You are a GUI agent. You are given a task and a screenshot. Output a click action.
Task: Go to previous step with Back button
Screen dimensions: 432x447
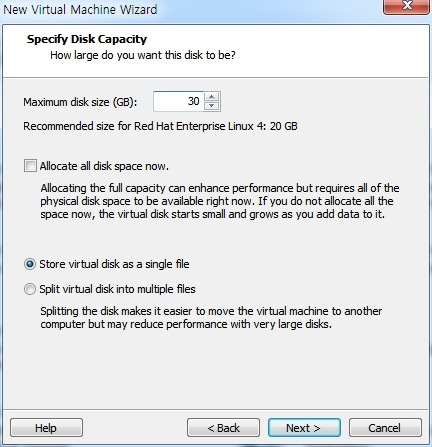[x=223, y=428]
